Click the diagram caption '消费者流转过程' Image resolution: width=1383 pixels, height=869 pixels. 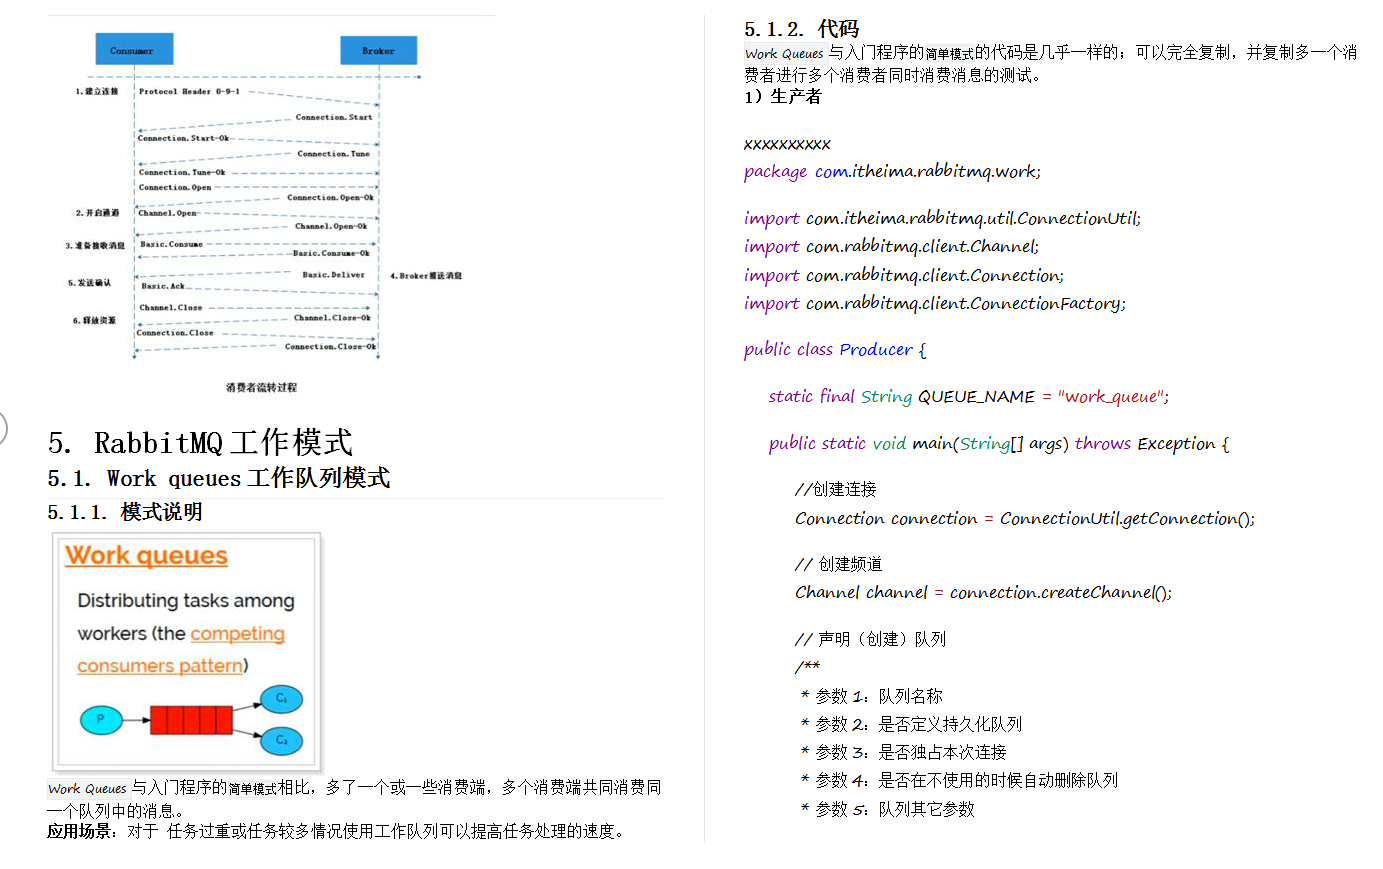[x=261, y=387]
